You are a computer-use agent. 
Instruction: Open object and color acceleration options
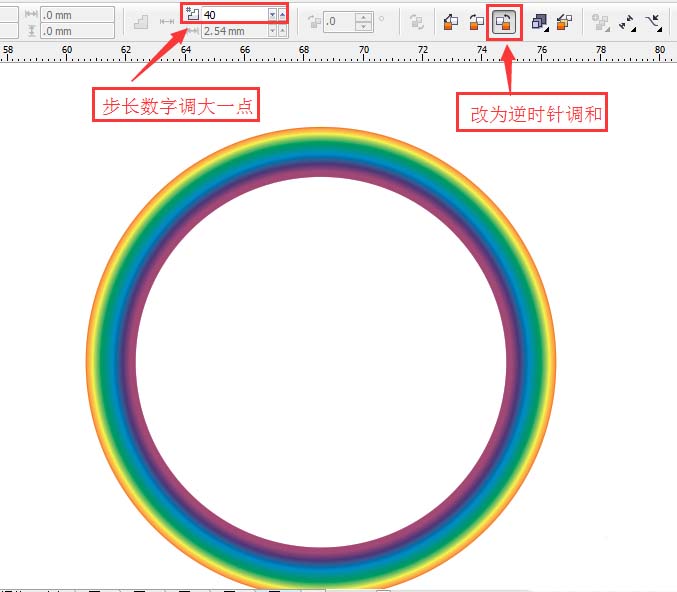point(540,22)
